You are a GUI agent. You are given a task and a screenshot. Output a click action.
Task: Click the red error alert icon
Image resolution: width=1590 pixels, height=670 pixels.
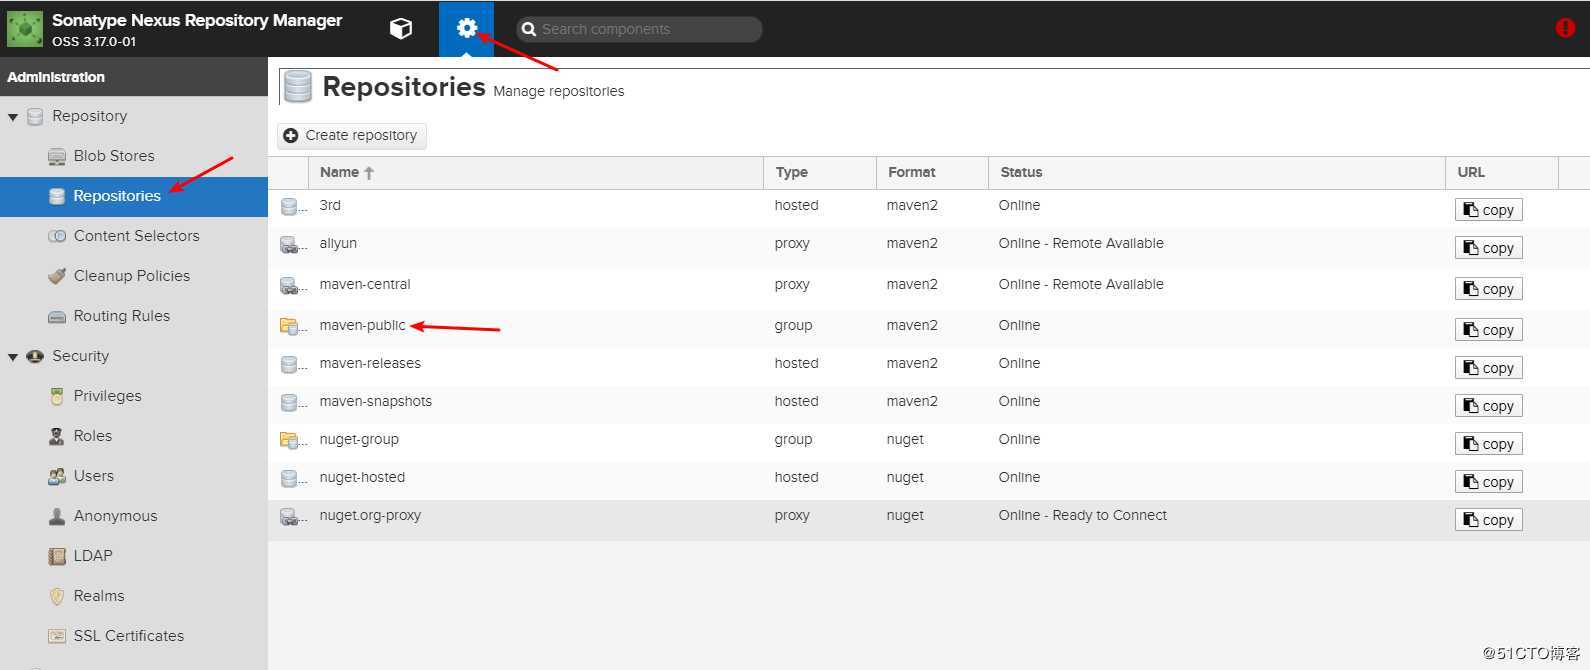click(1565, 28)
